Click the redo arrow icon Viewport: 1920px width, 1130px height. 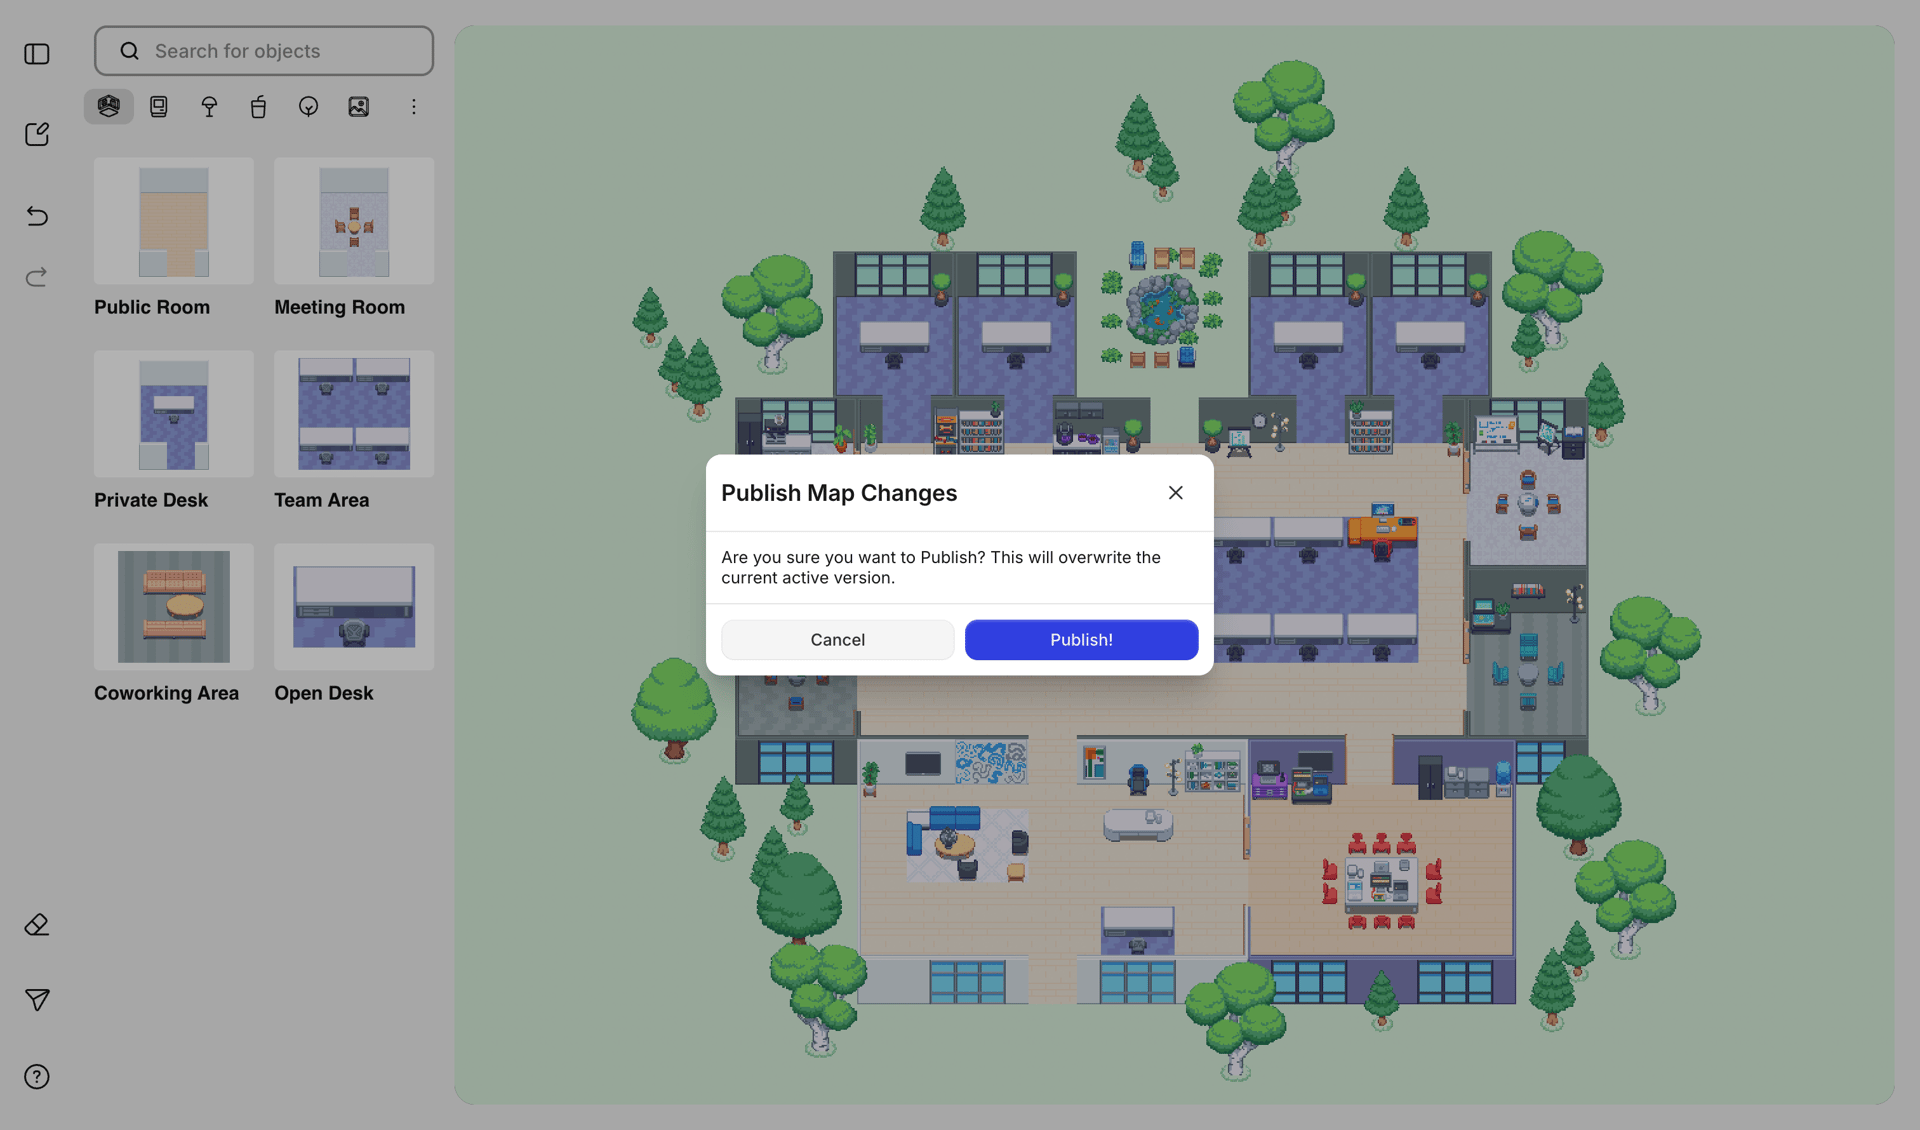click(36, 277)
